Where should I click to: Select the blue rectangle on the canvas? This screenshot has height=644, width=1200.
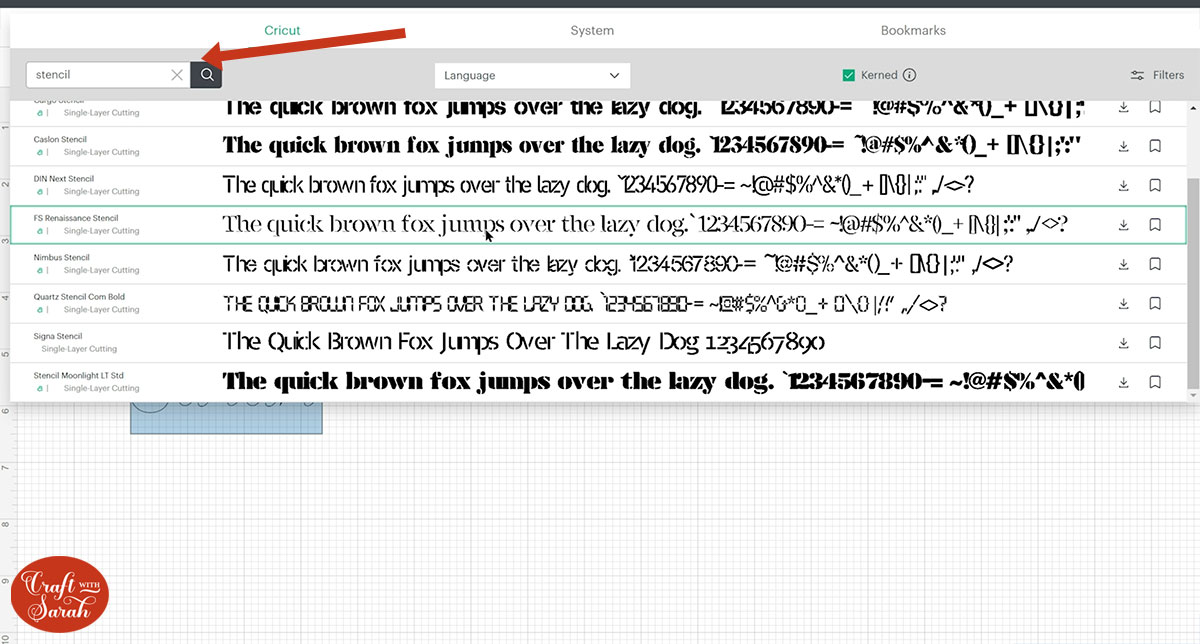226,418
